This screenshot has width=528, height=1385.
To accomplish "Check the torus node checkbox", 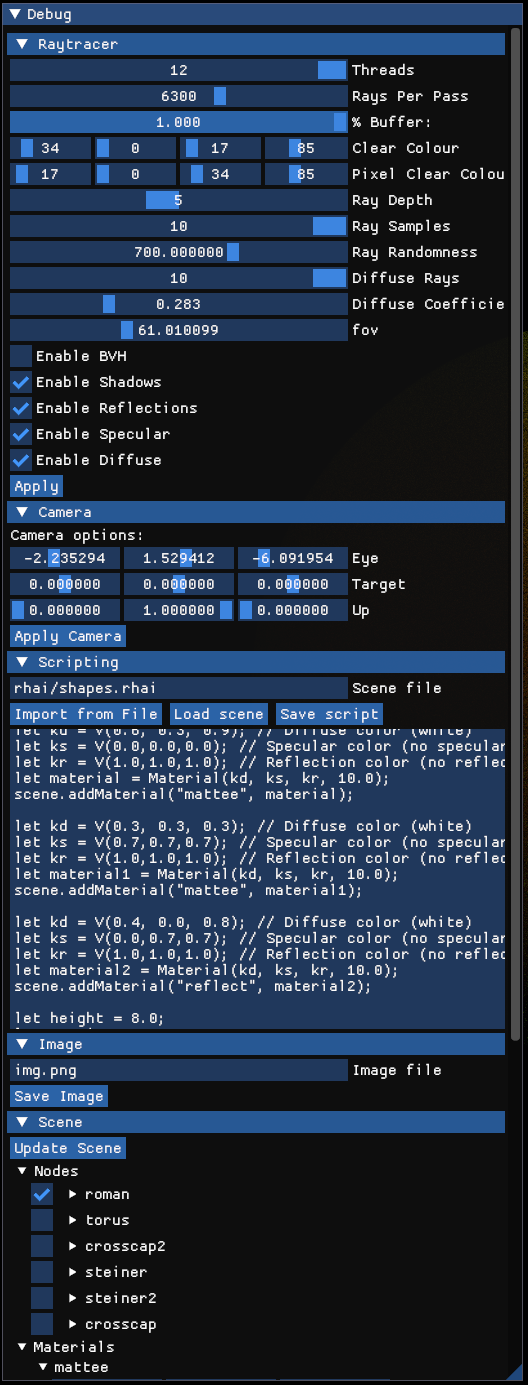I will pos(42,1220).
